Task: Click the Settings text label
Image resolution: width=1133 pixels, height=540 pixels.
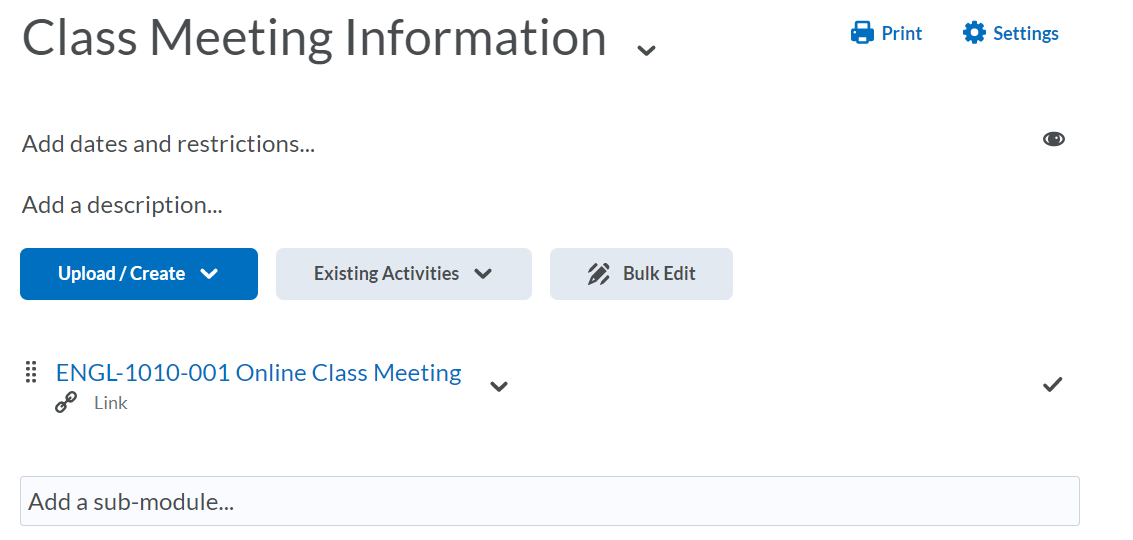Action: click(x=1025, y=33)
